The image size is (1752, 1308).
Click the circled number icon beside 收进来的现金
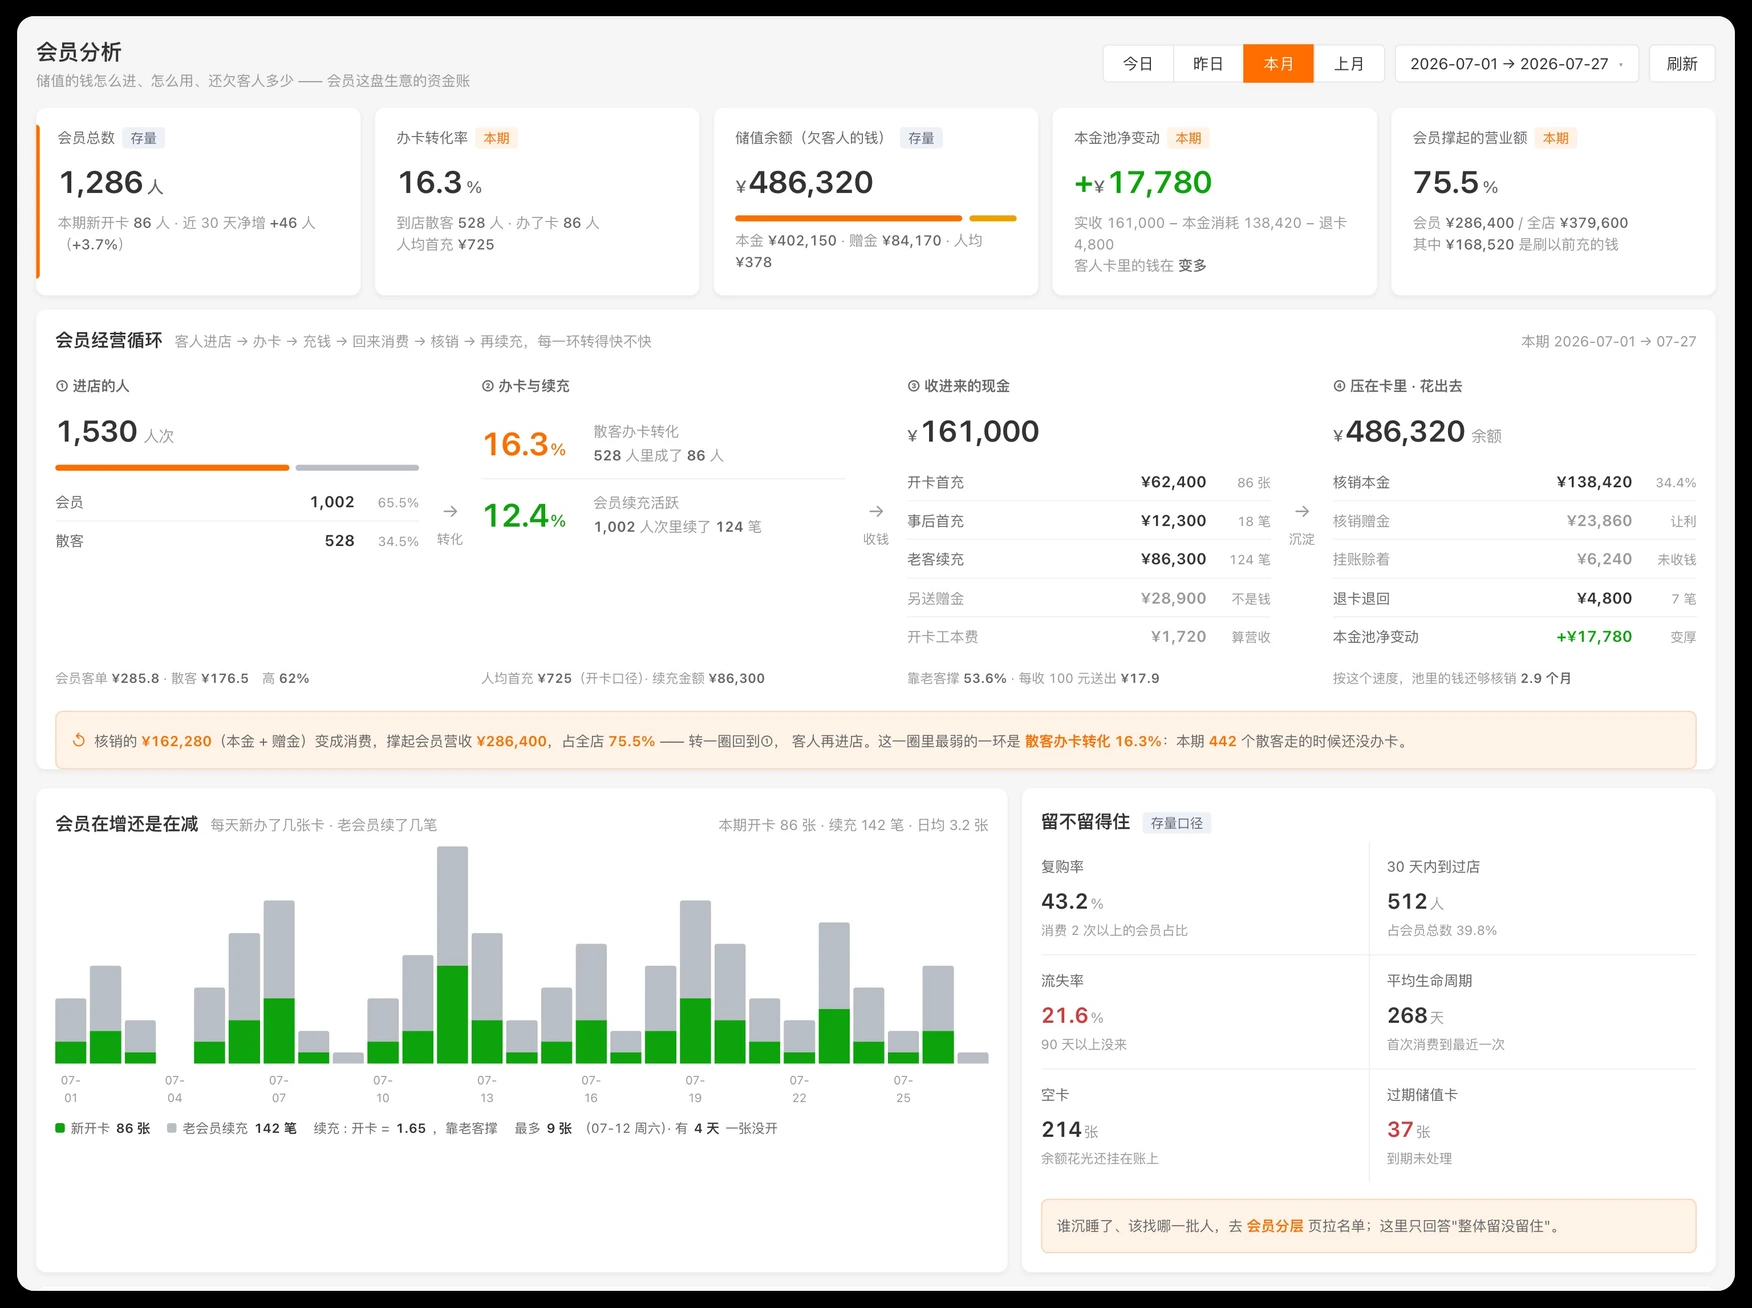pos(913,386)
